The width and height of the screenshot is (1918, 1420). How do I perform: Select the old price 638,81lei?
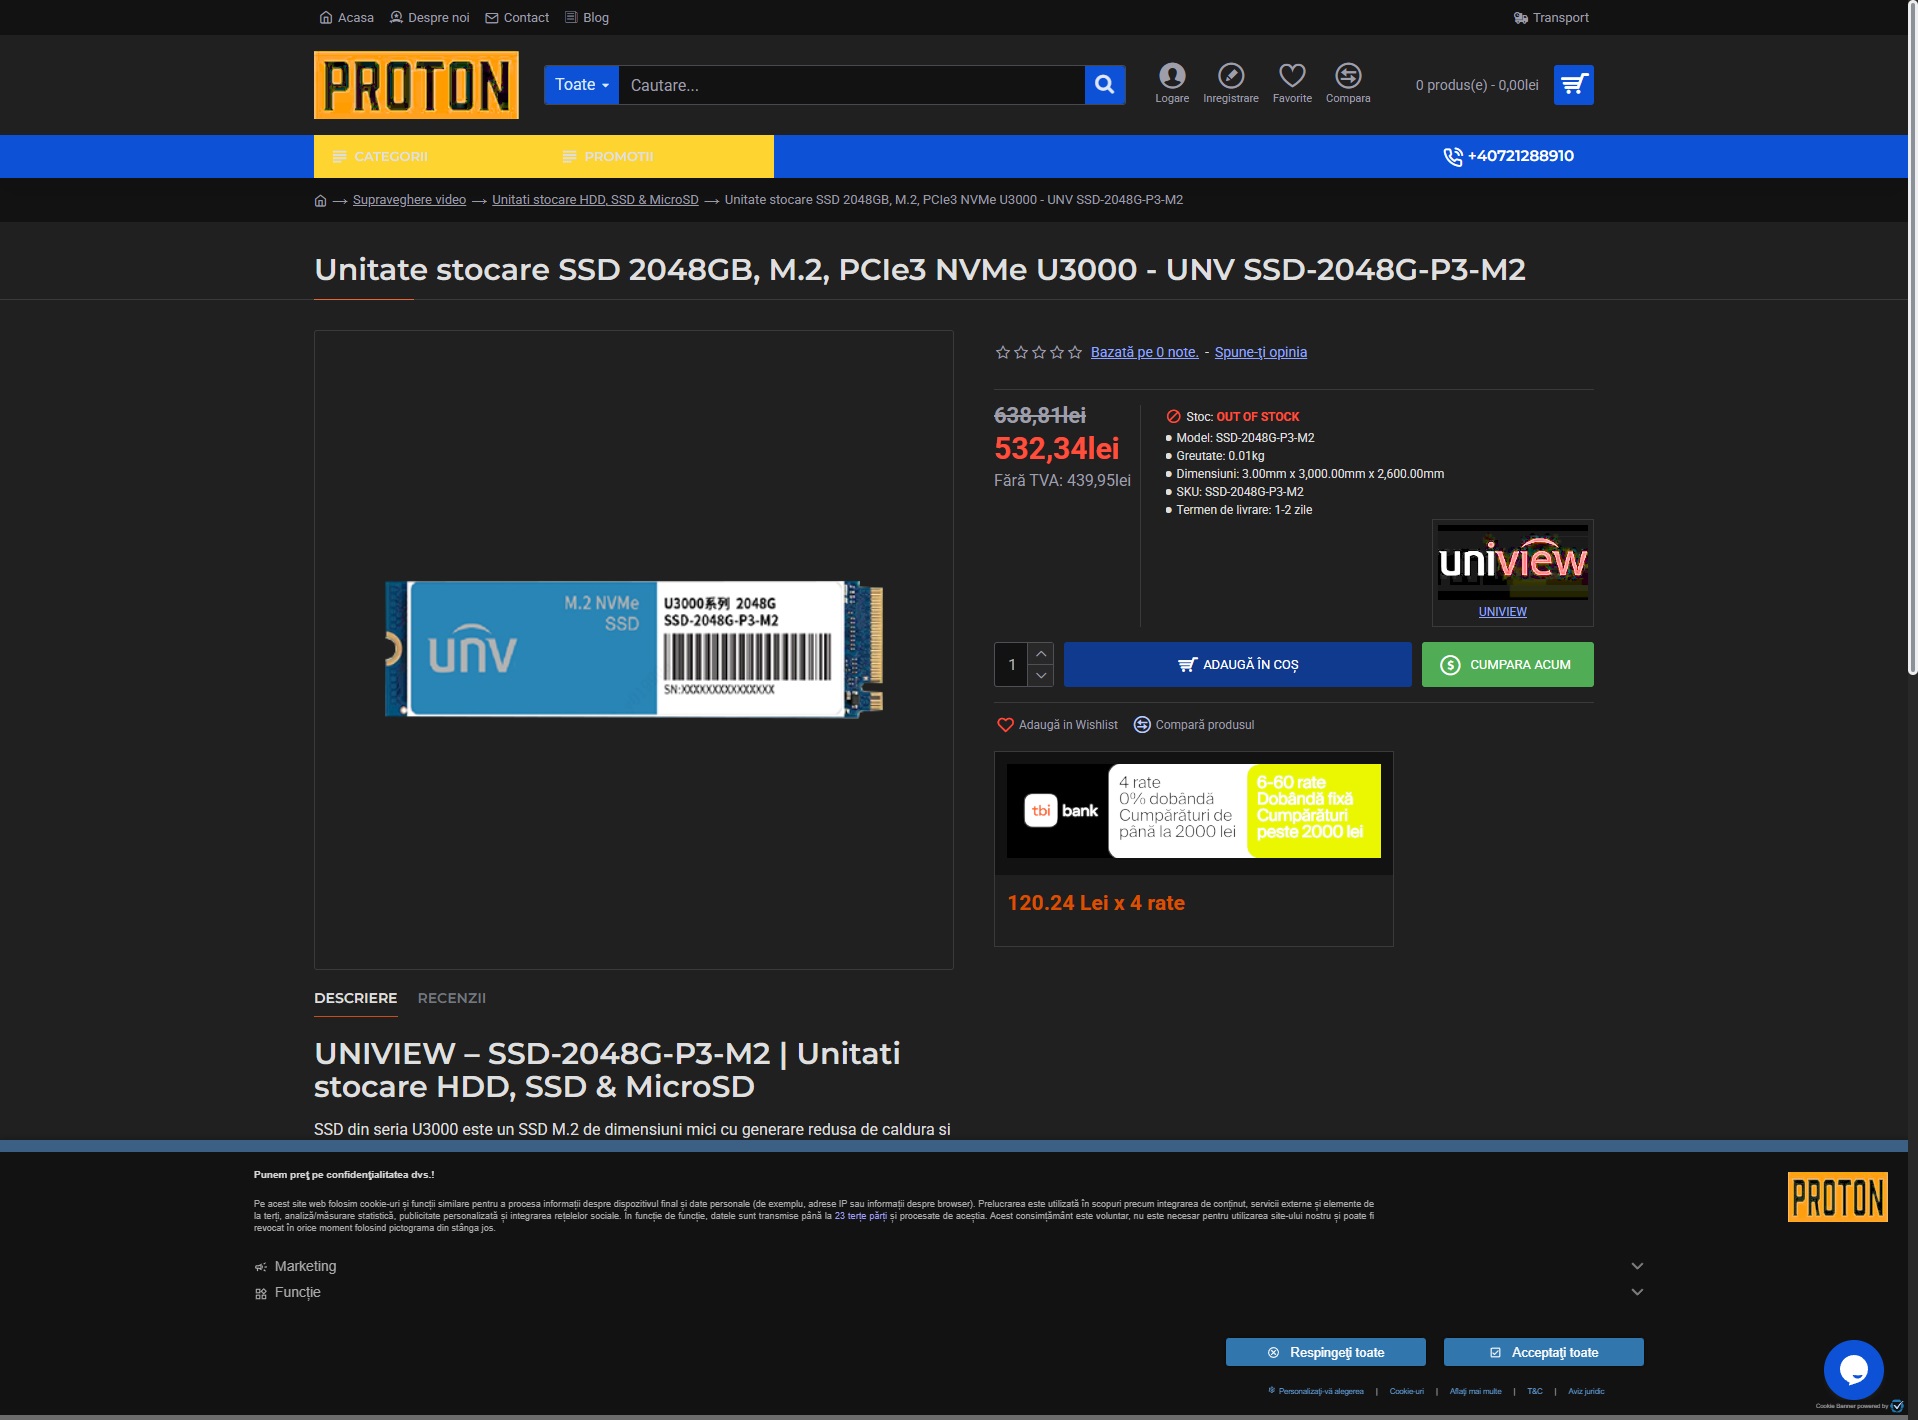coord(1040,415)
